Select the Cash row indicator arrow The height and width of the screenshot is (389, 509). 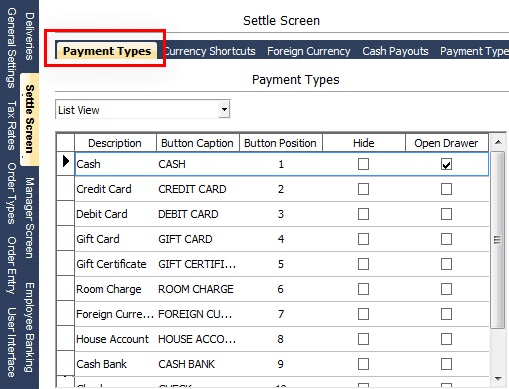pyautogui.click(x=66, y=162)
